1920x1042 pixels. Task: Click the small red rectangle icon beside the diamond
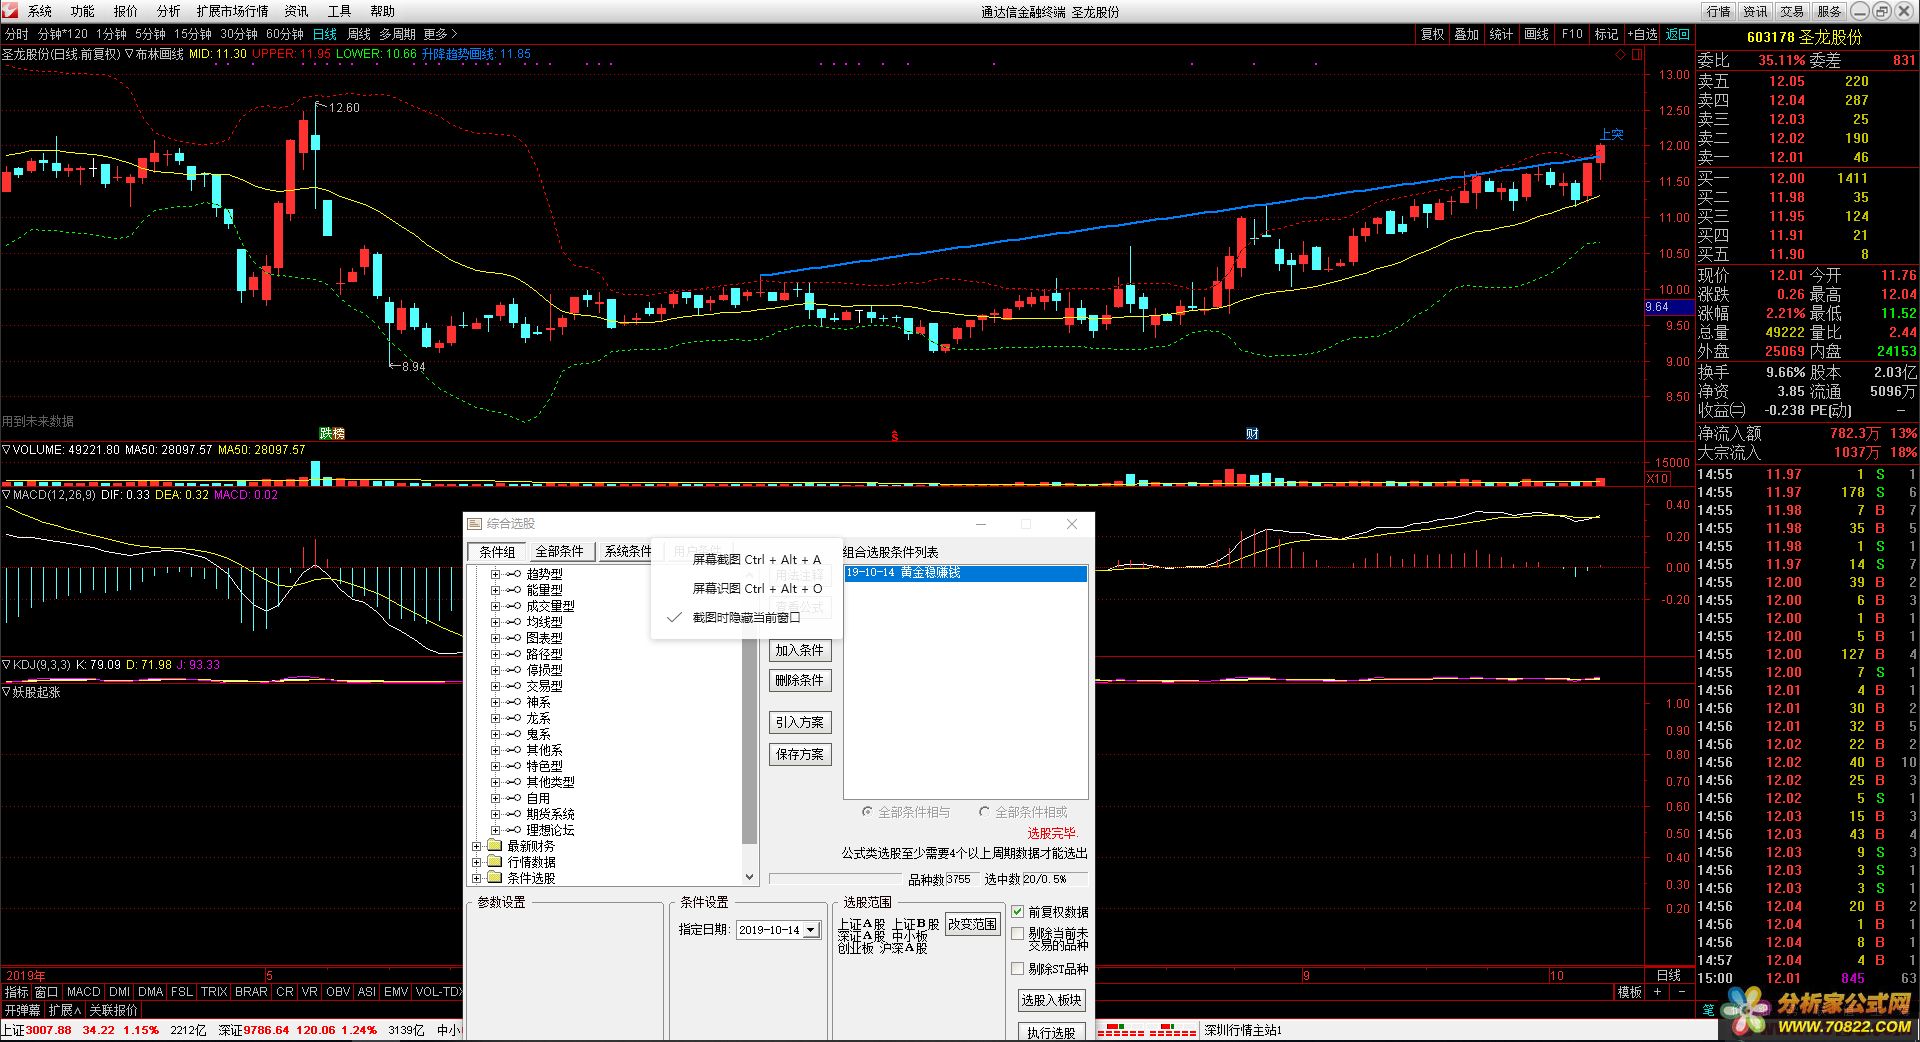click(1637, 56)
